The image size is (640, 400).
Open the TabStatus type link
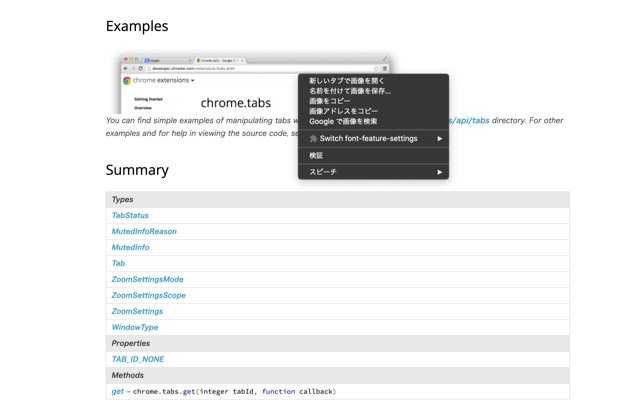(130, 215)
